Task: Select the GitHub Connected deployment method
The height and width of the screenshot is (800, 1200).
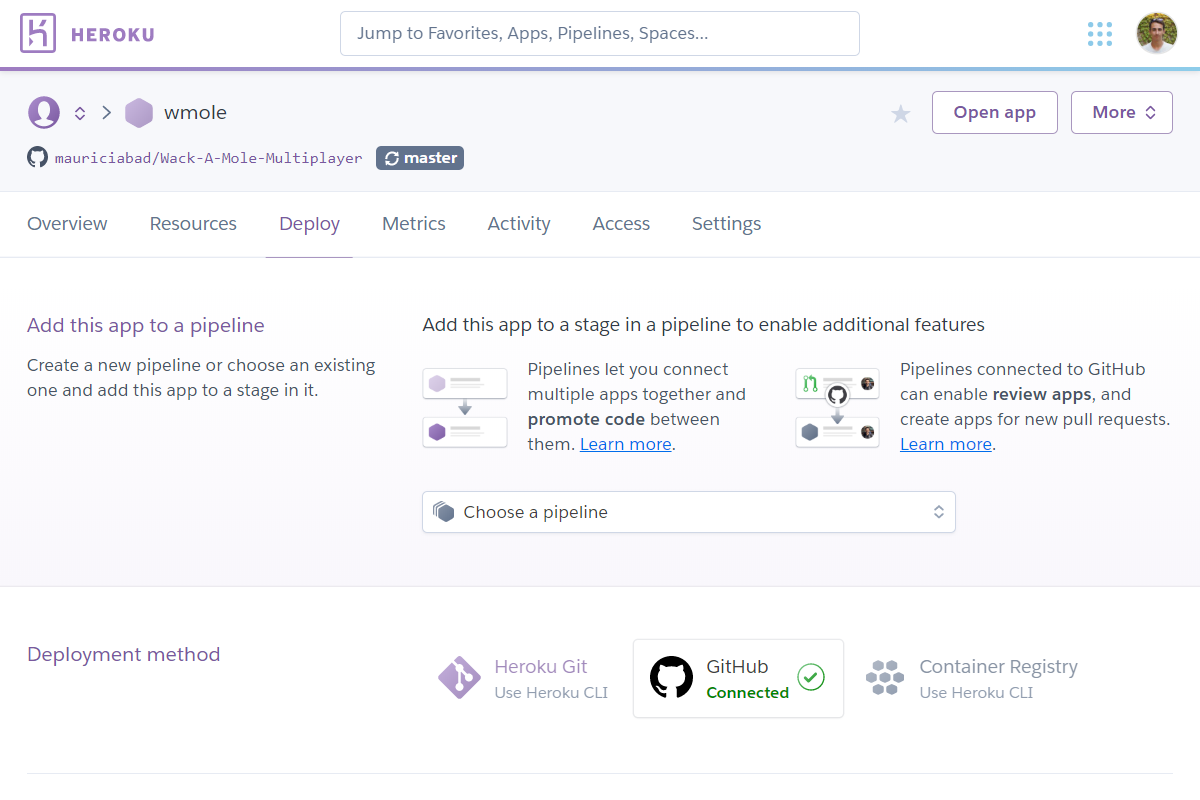Action: pyautogui.click(x=738, y=679)
